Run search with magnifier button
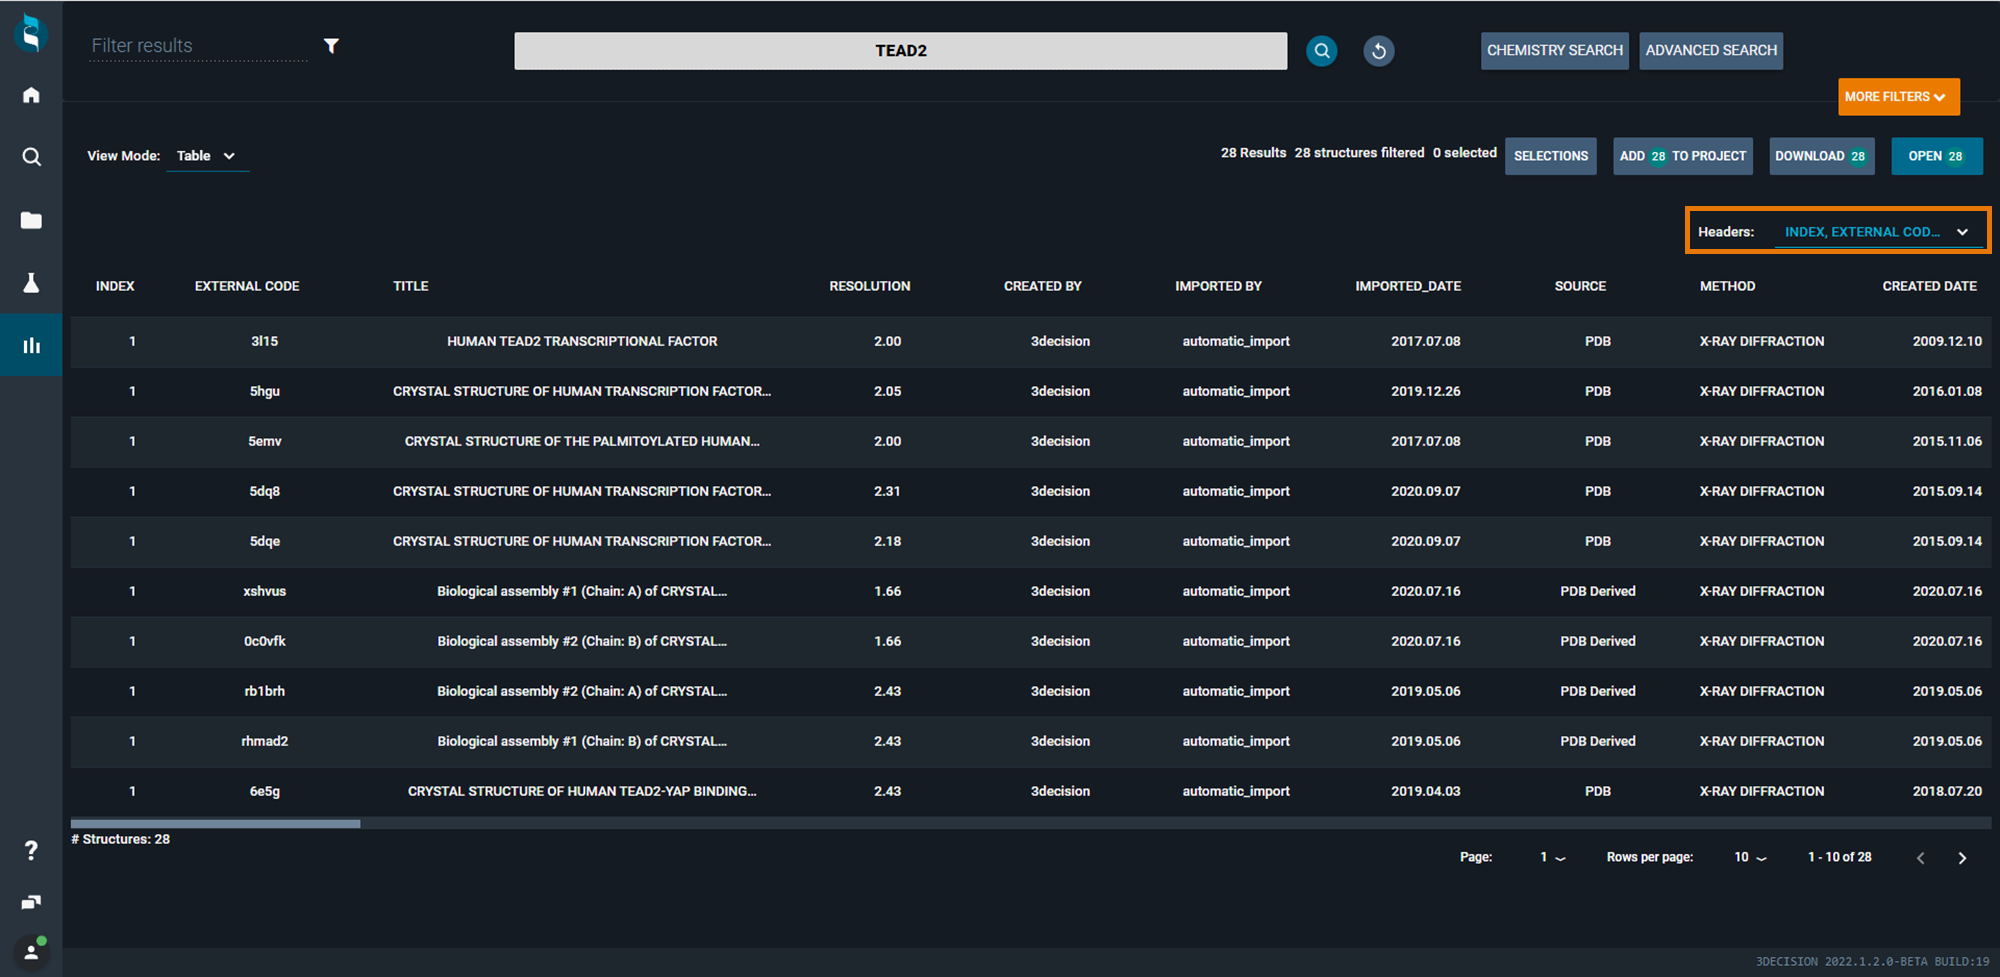Image resolution: width=2000 pixels, height=977 pixels. pos(1321,51)
